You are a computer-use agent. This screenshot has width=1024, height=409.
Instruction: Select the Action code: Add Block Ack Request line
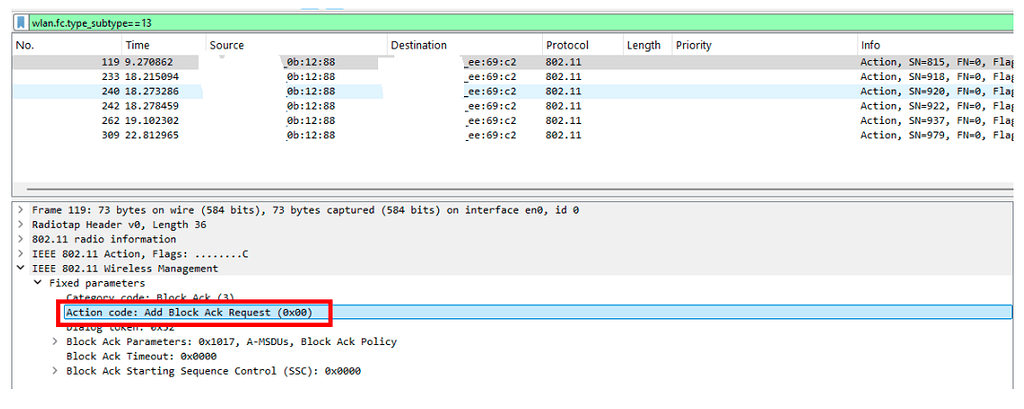(190, 313)
